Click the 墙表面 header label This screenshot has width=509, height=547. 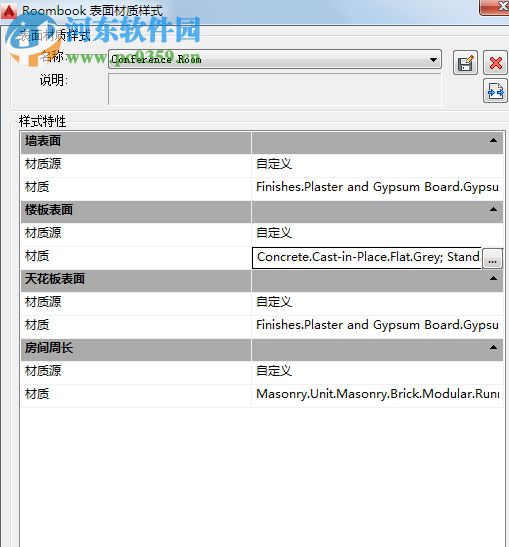pos(43,141)
